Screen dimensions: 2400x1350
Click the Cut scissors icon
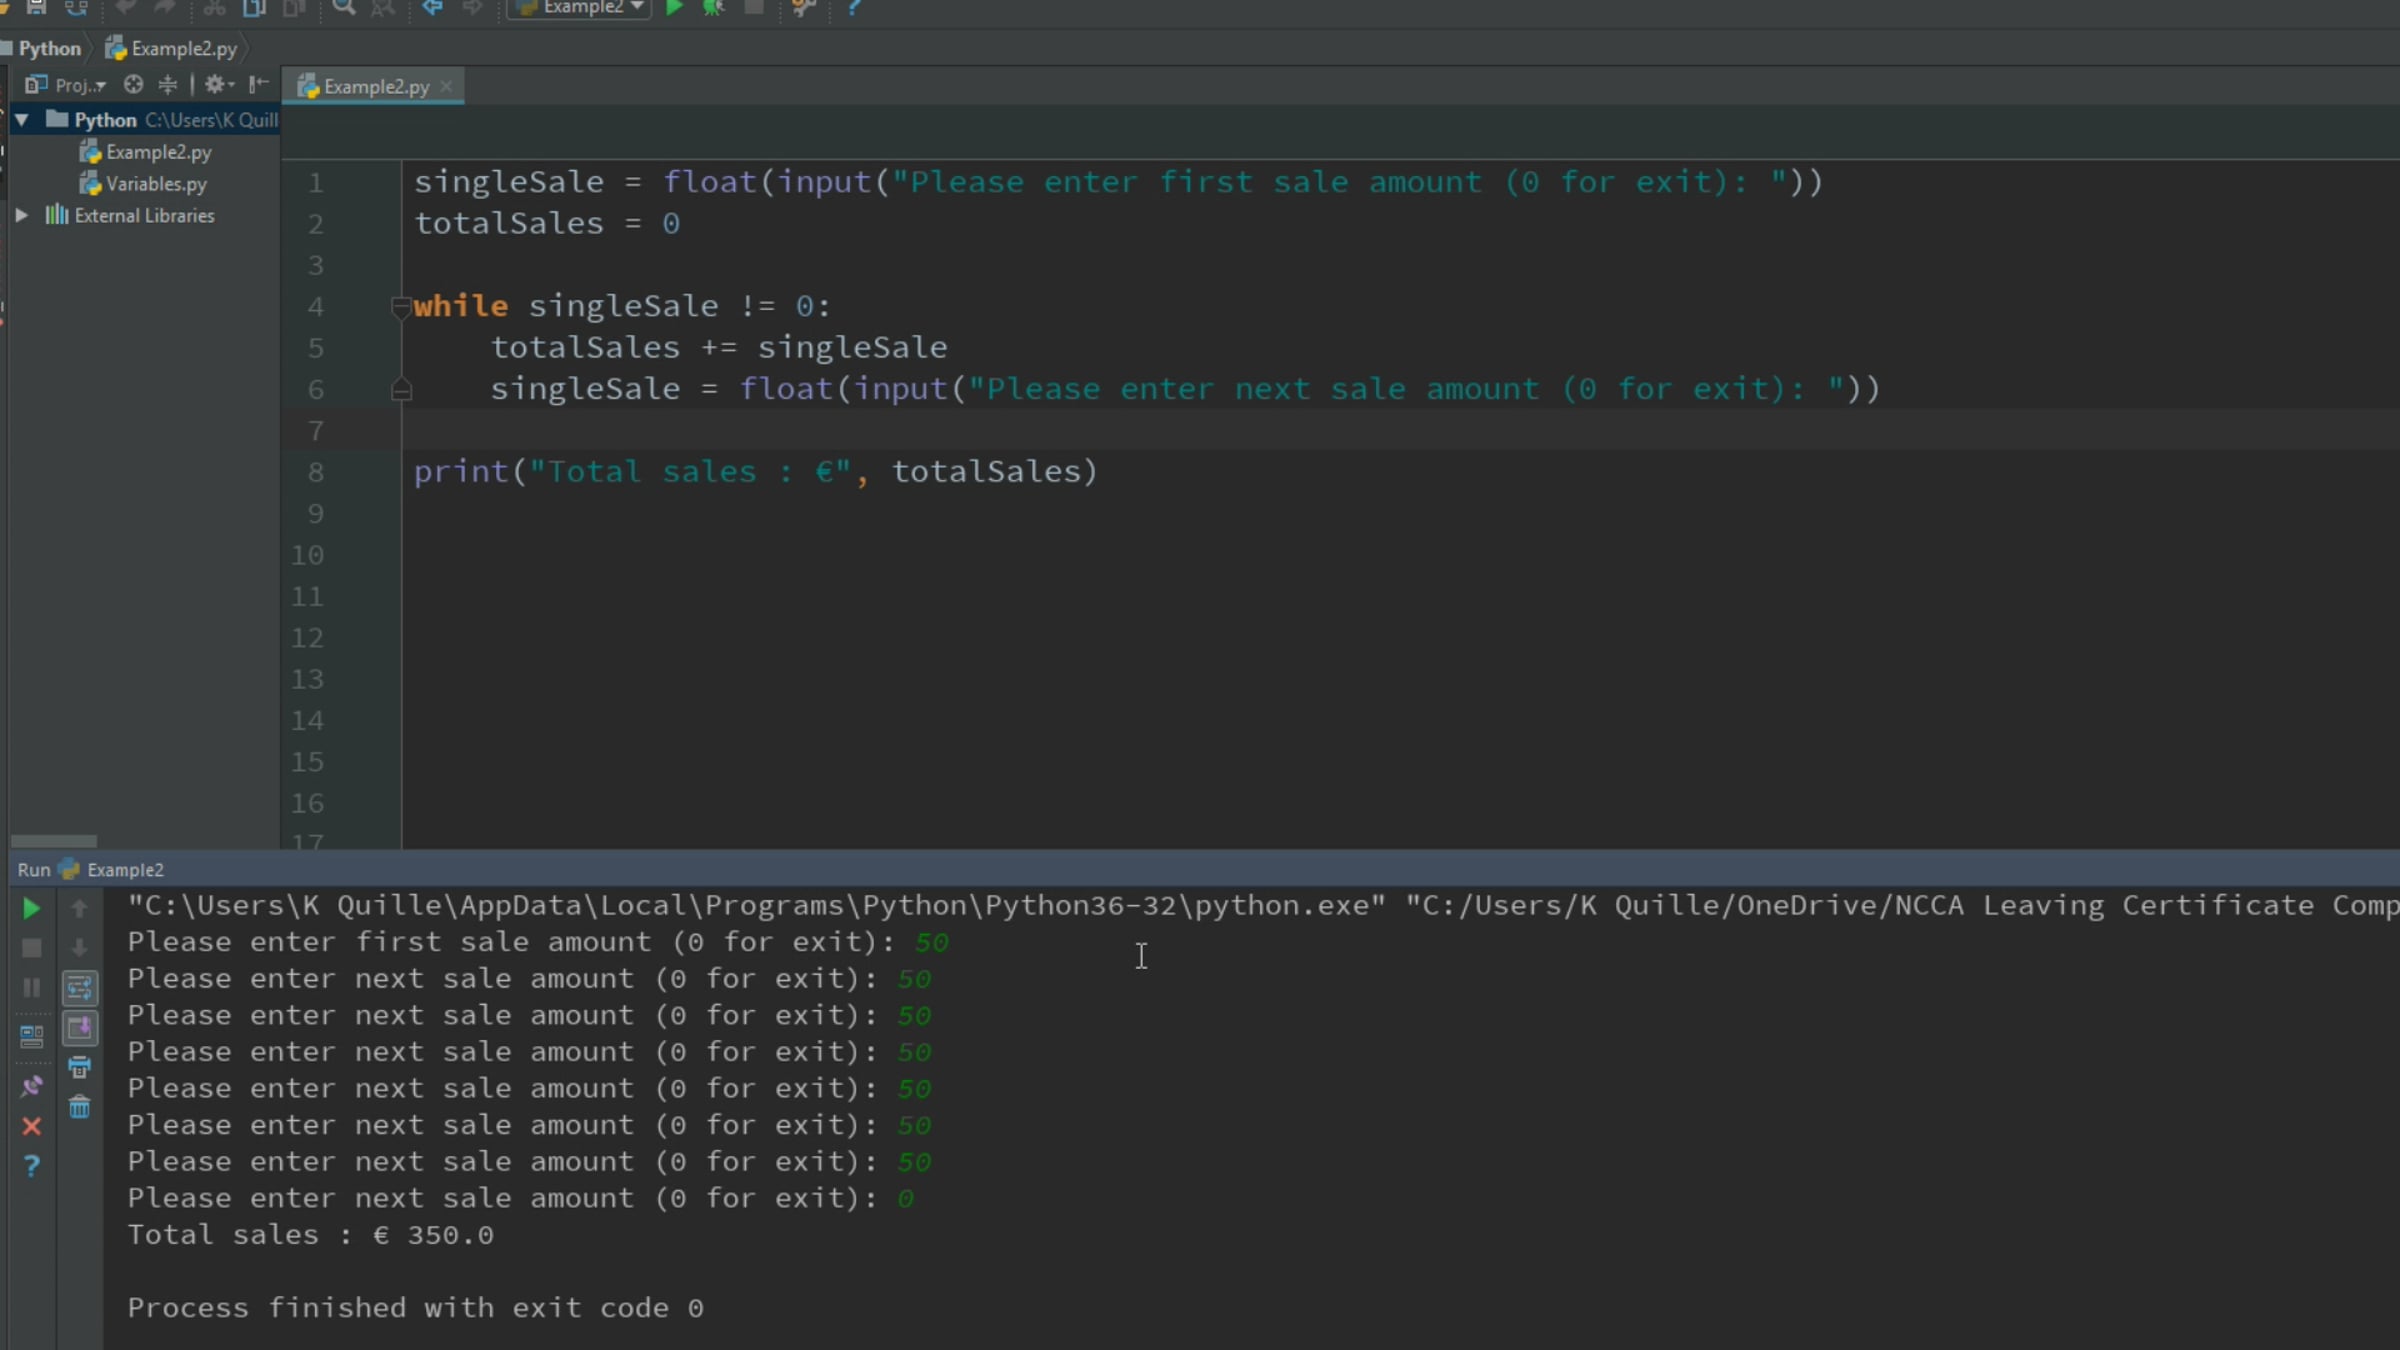click(x=214, y=7)
